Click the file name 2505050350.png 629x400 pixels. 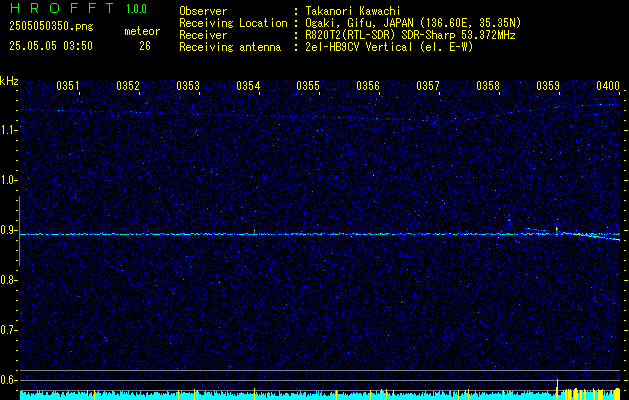[51, 27]
